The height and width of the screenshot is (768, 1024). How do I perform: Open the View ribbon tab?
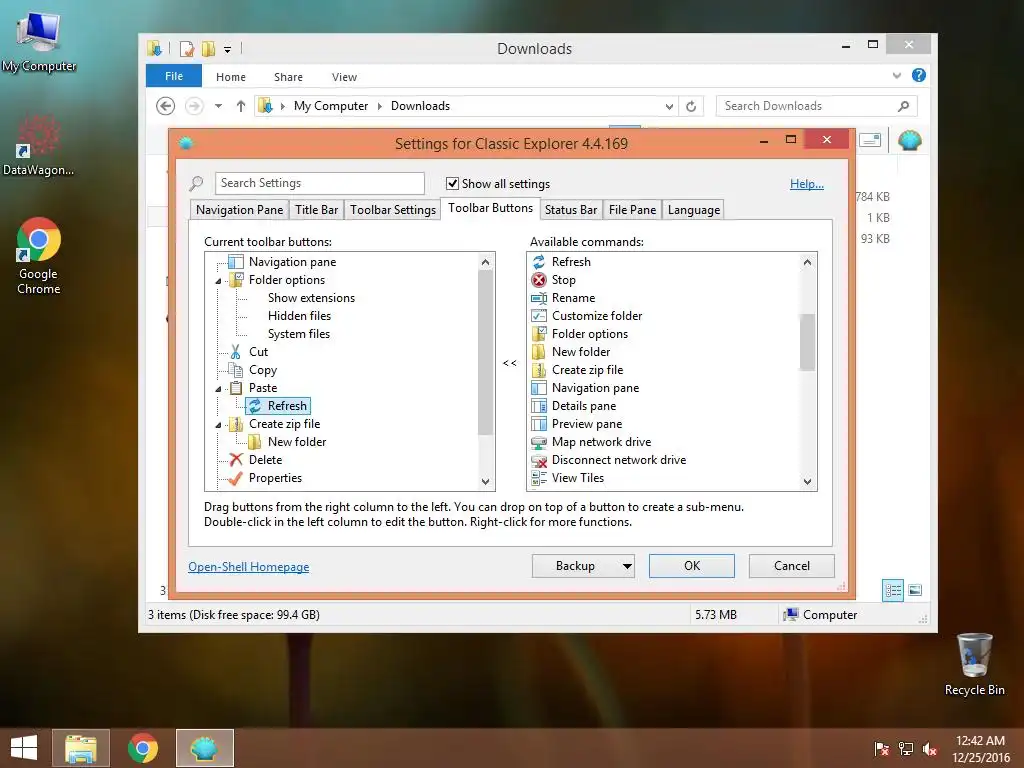coord(344,77)
